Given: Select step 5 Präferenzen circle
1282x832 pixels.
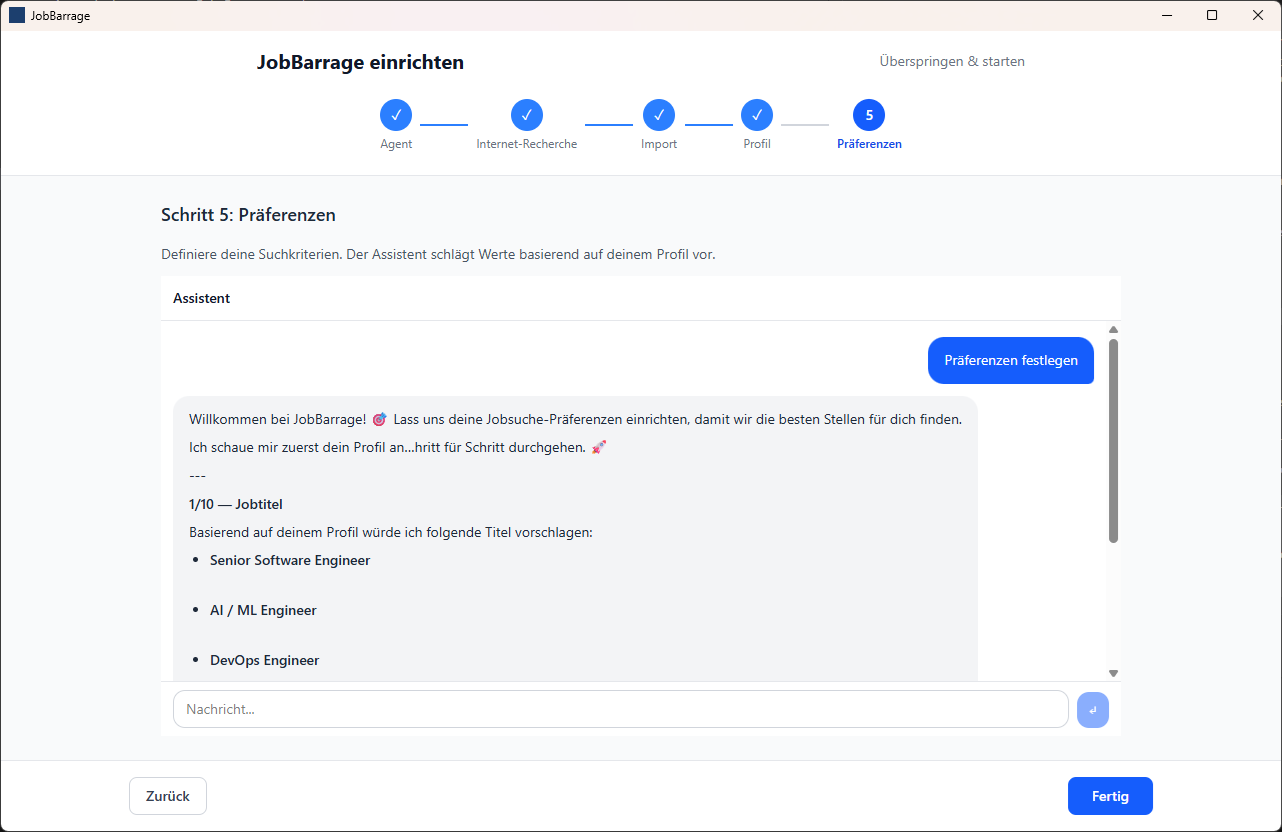Looking at the screenshot, I should [869, 115].
